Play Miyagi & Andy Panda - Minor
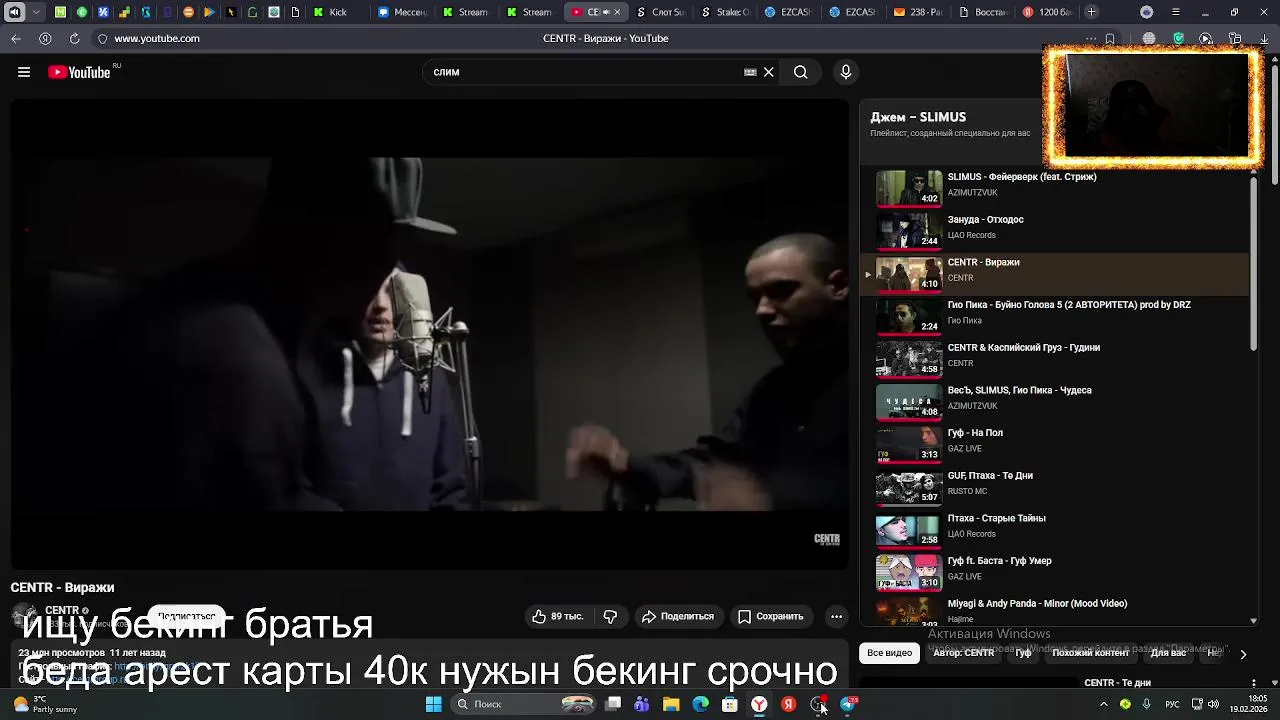 point(1055,611)
